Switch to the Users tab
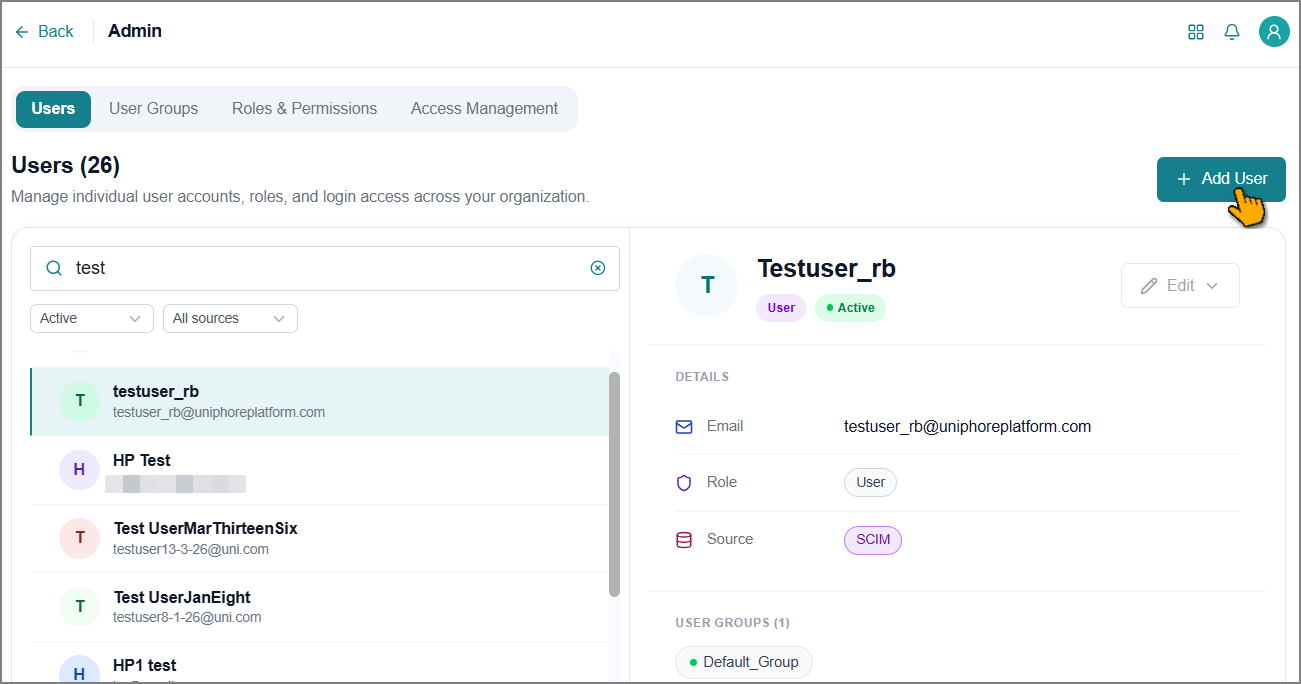Viewport: 1301px width, 684px height. pyautogui.click(x=53, y=109)
